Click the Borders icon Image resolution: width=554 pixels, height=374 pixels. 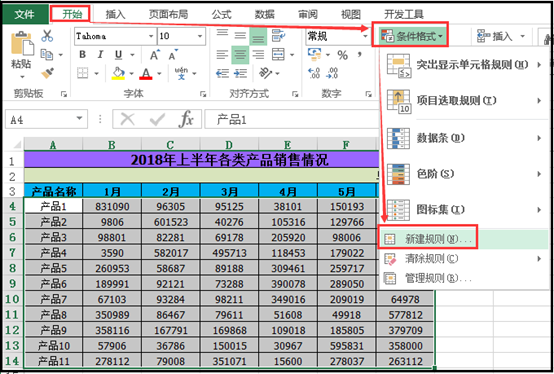(83, 73)
